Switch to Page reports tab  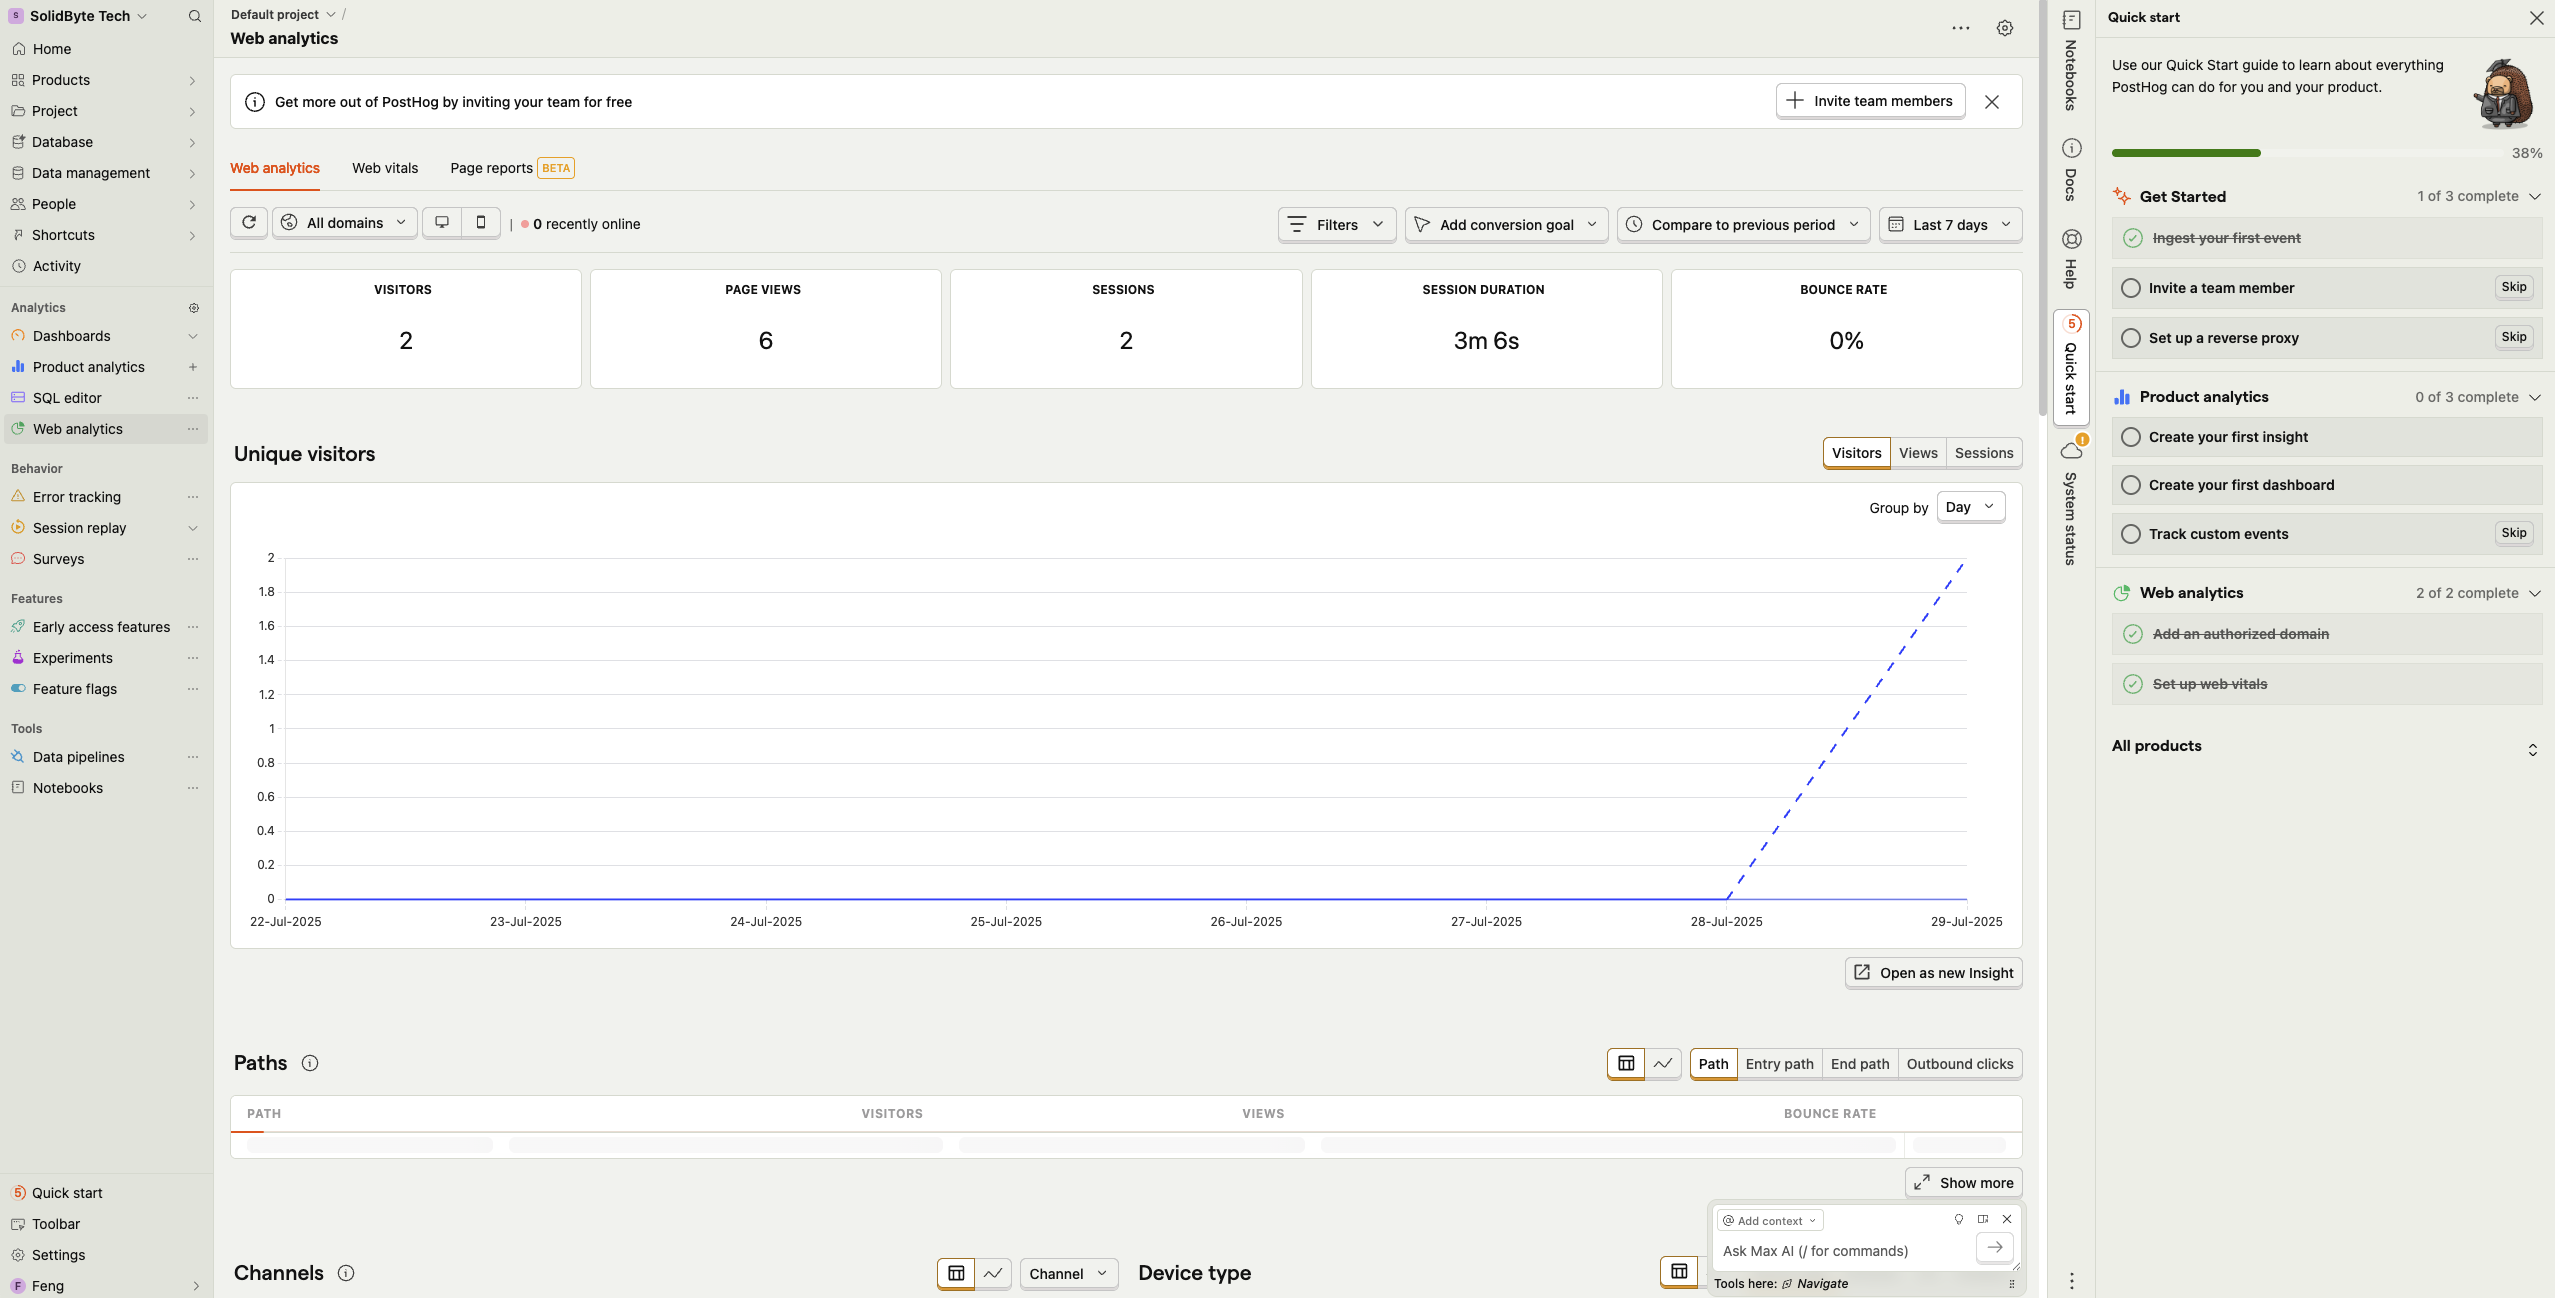pyautogui.click(x=512, y=168)
